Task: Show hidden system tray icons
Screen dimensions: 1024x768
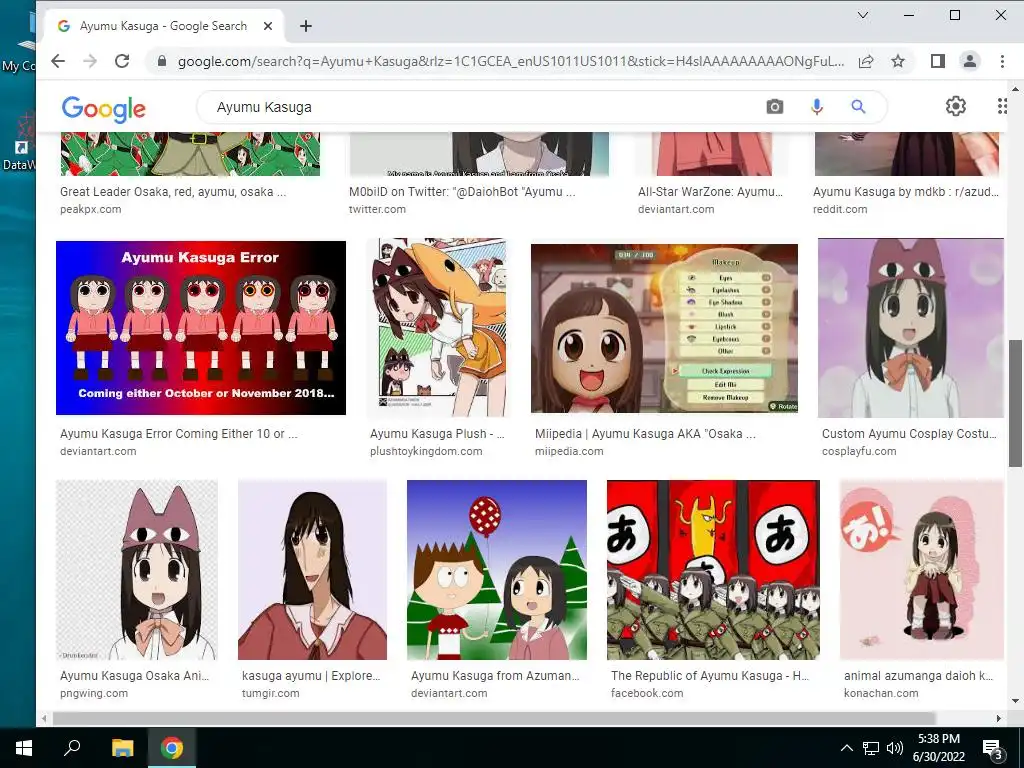Action: [x=846, y=748]
